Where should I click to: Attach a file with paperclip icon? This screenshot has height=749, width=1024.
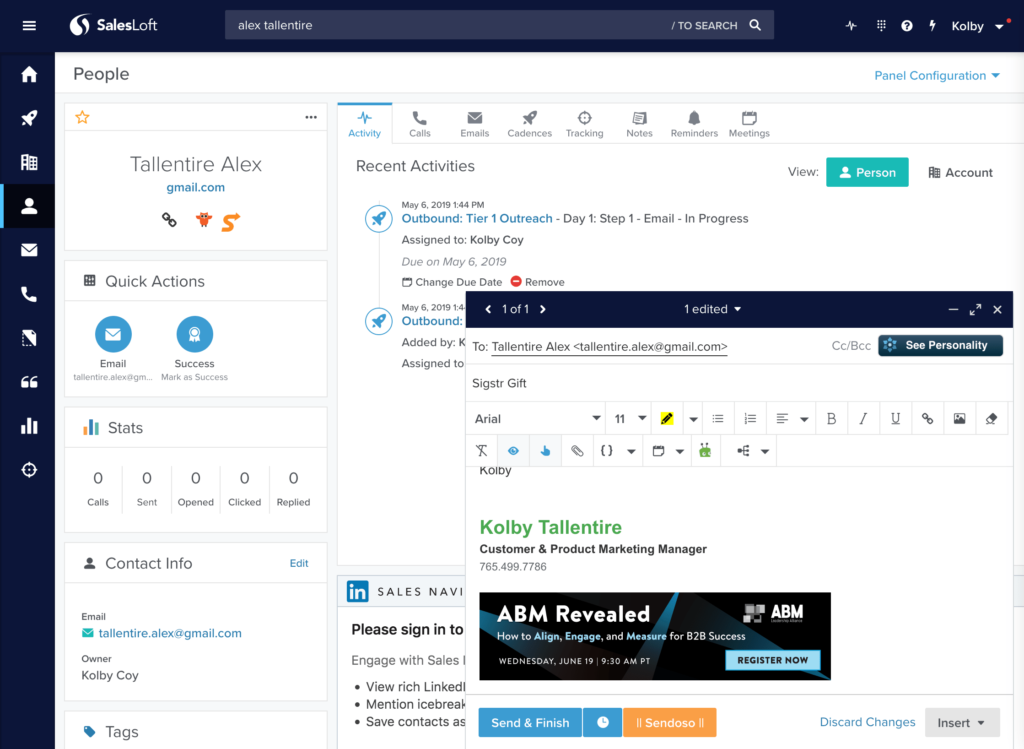pos(577,451)
